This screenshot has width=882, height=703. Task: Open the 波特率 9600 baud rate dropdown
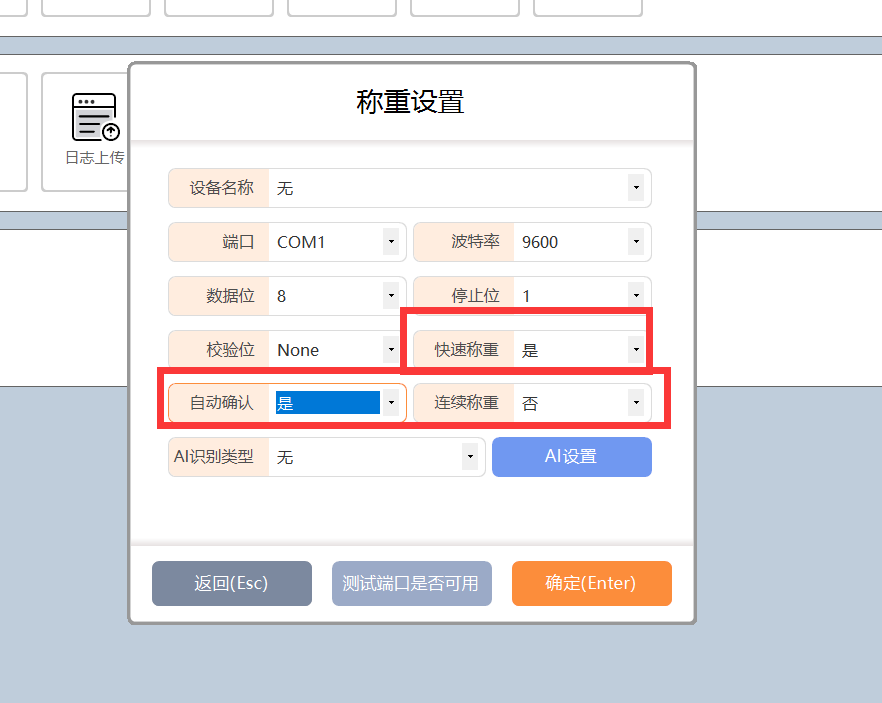coord(636,242)
